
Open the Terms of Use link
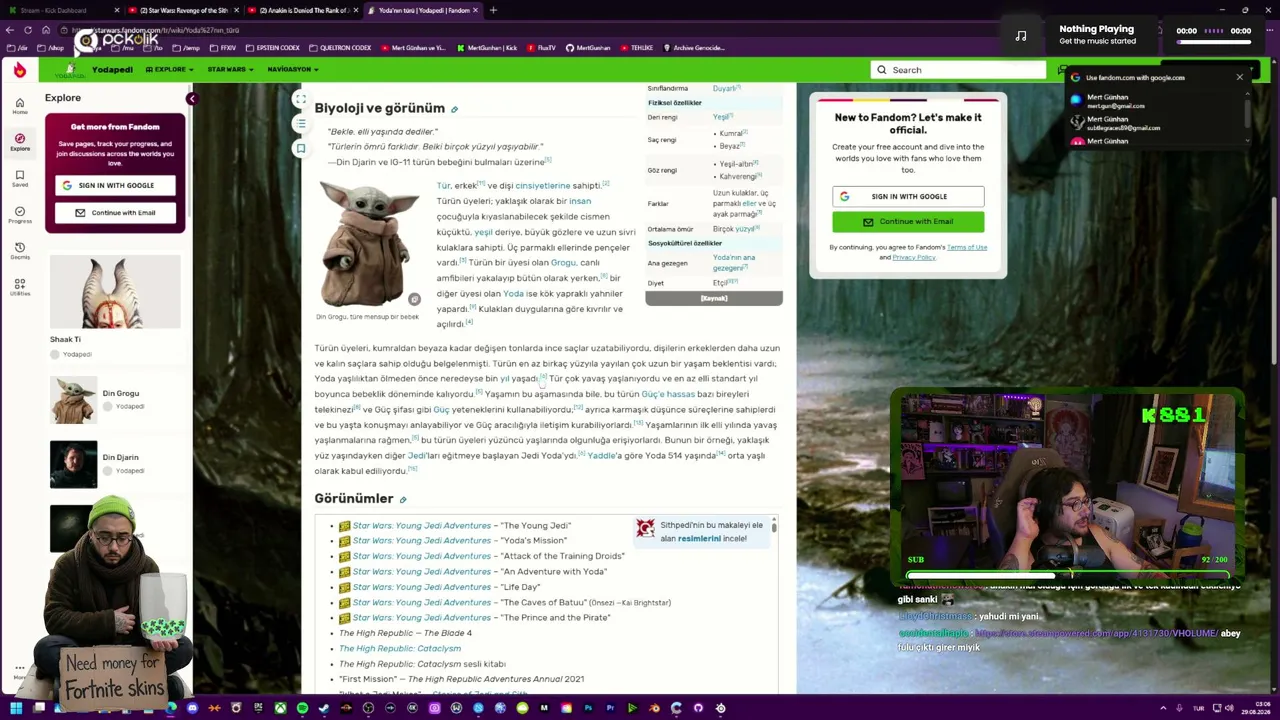[967, 247]
